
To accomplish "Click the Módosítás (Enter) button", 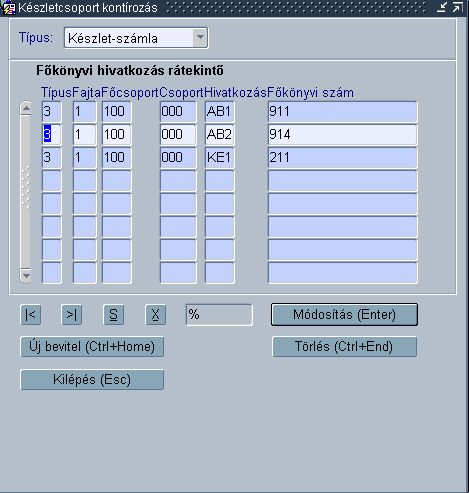I will point(344,314).
